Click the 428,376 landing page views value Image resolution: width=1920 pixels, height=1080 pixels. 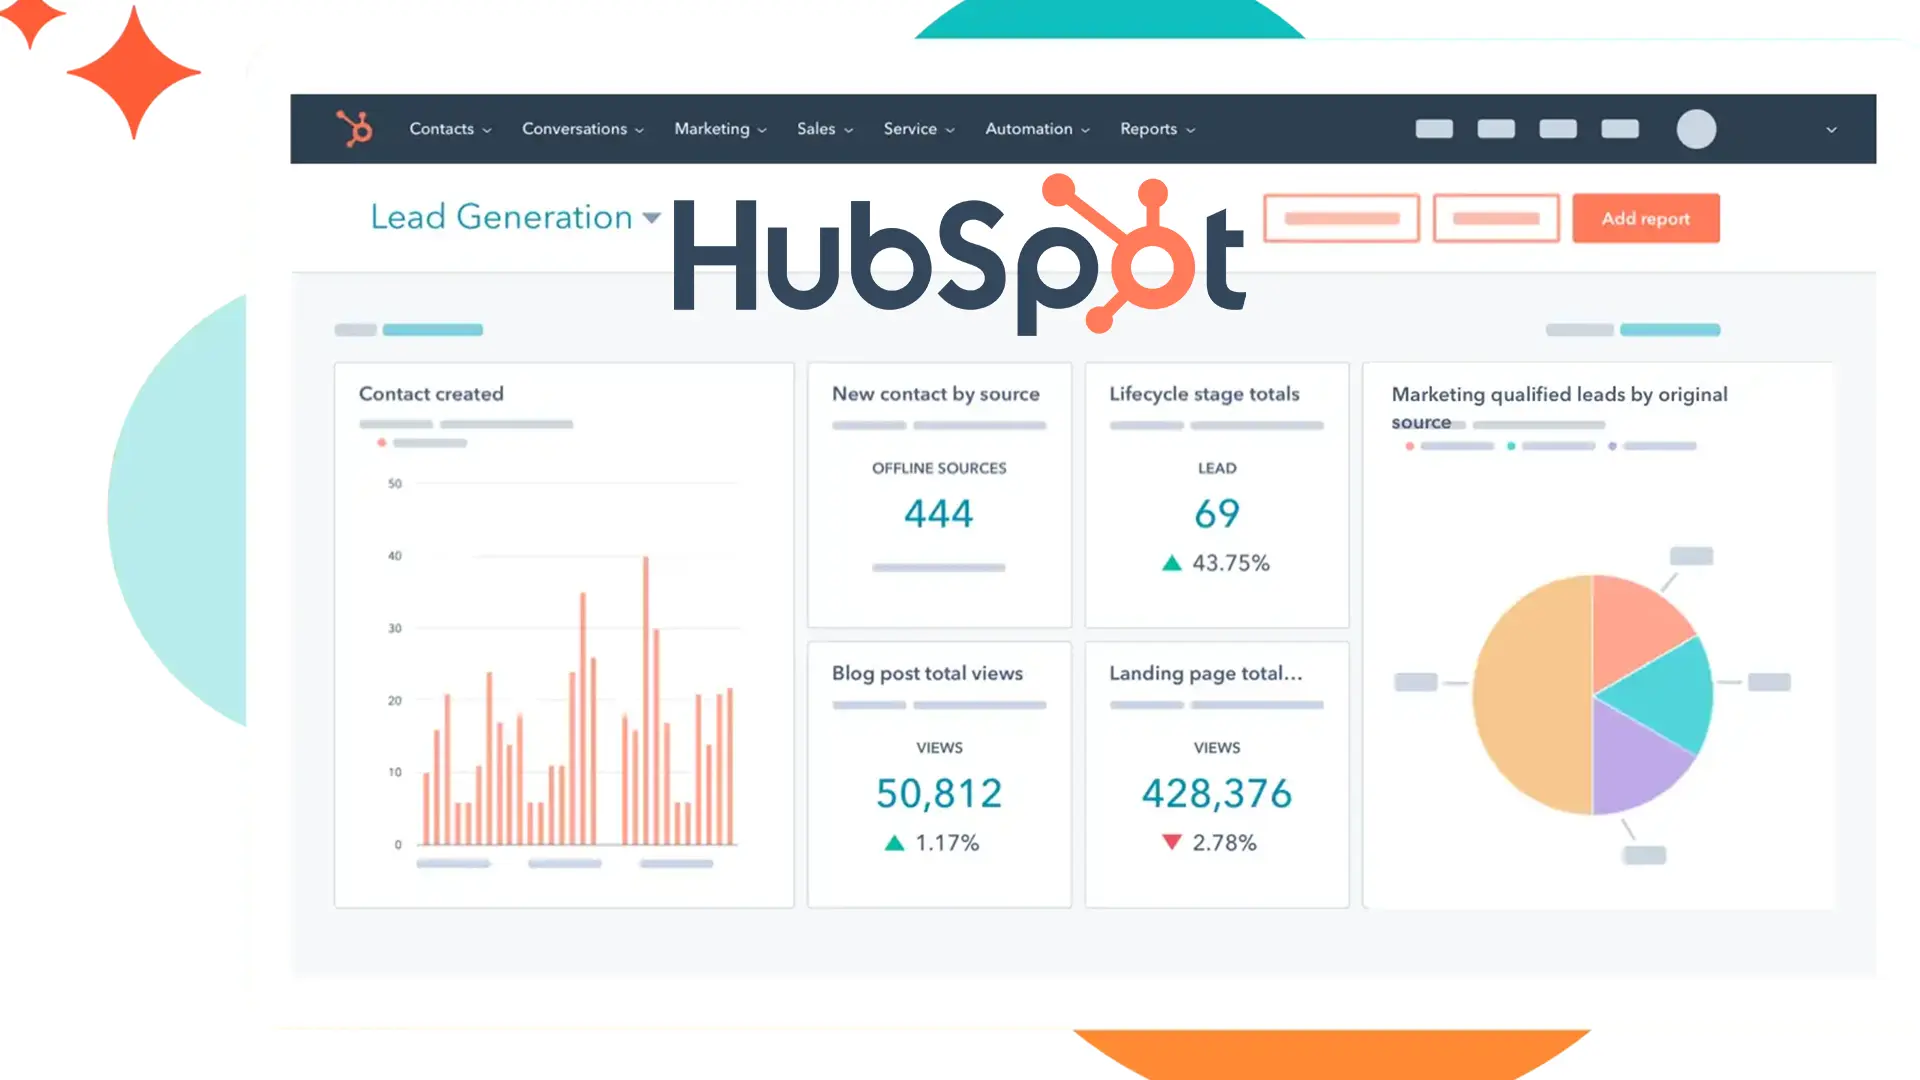pos(1217,794)
